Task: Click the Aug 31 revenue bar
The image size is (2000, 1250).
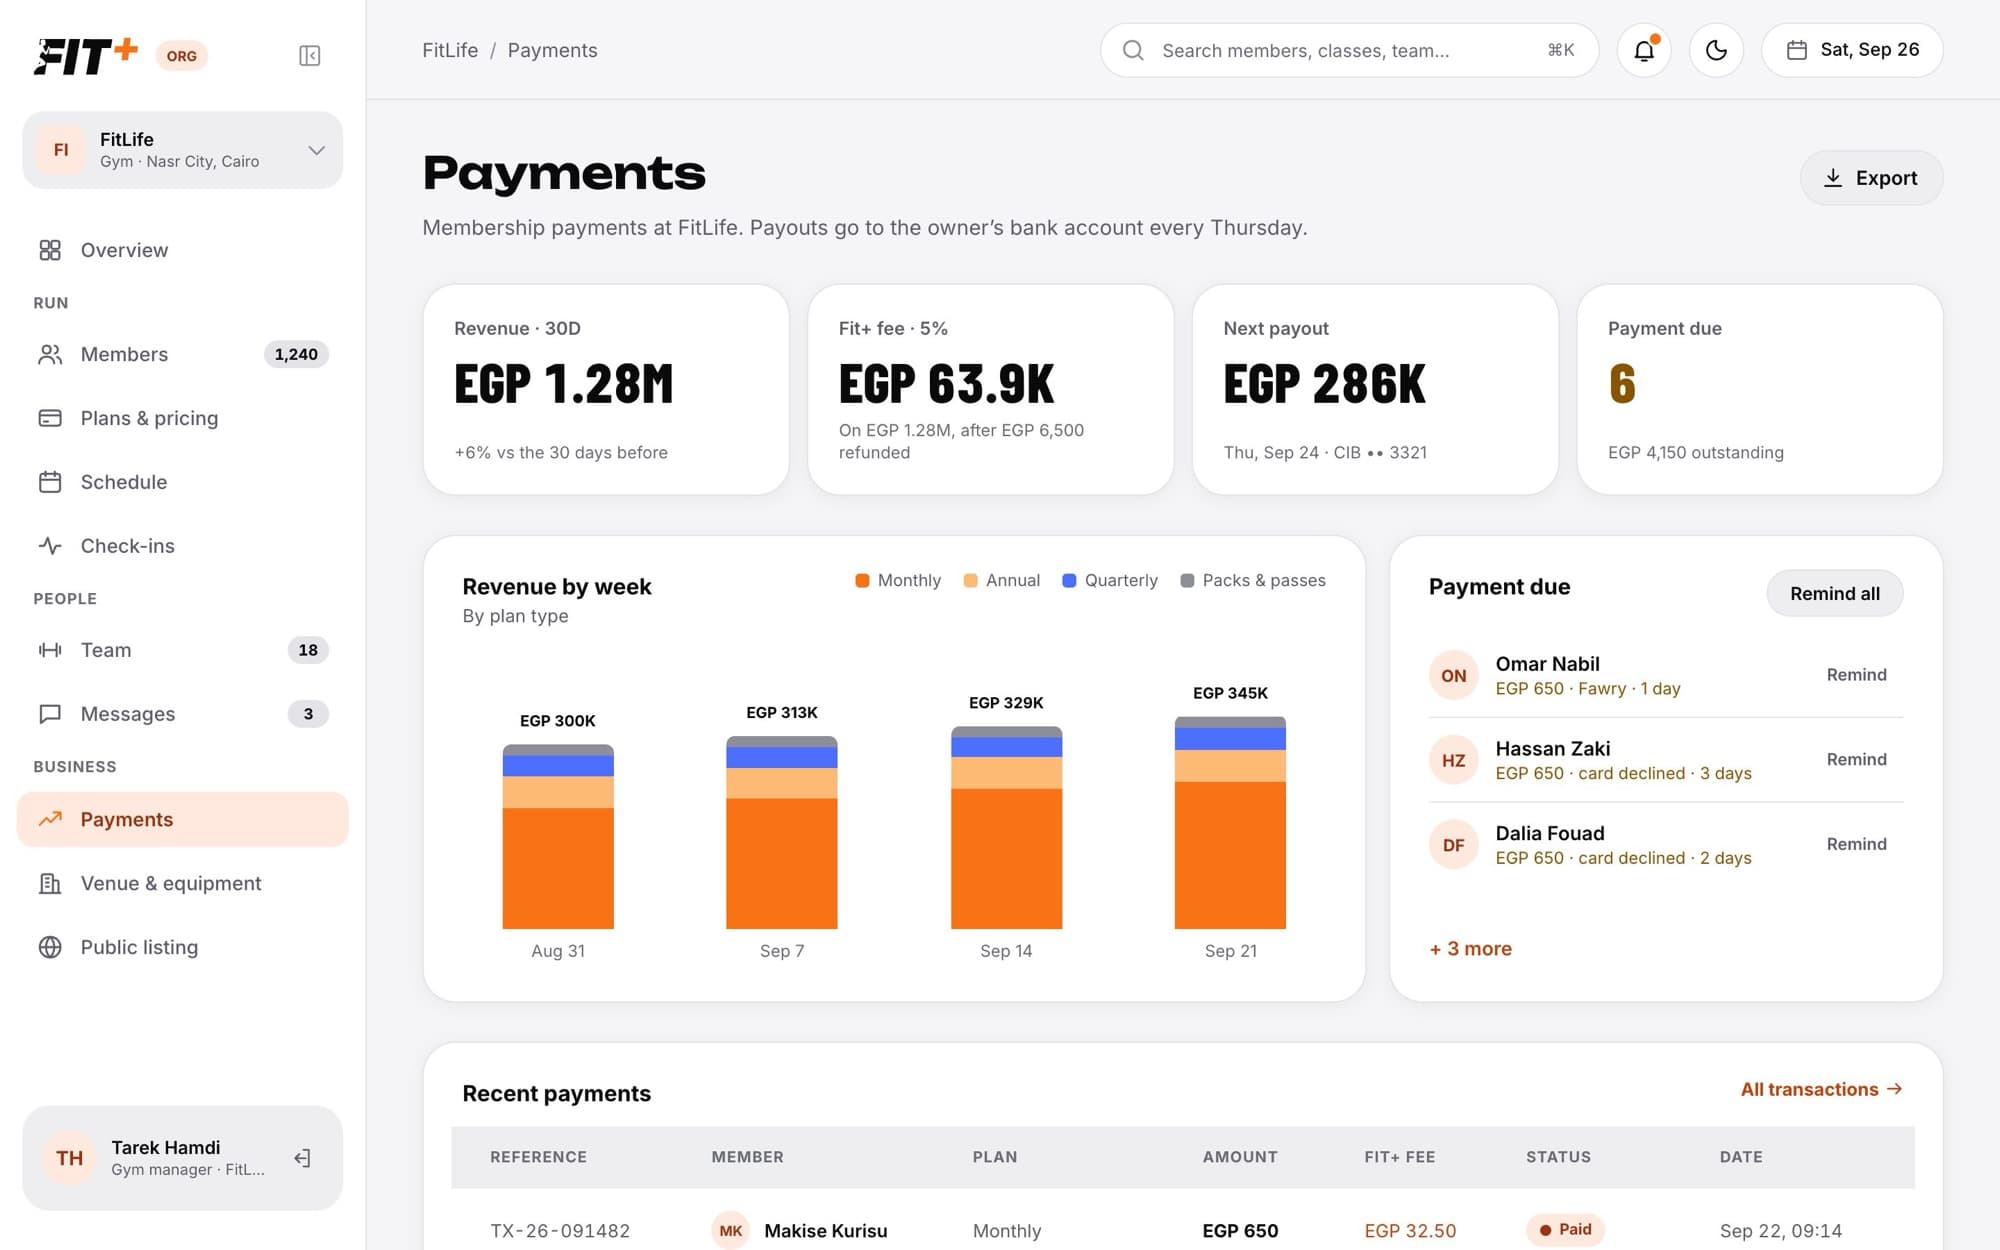Action: point(558,837)
